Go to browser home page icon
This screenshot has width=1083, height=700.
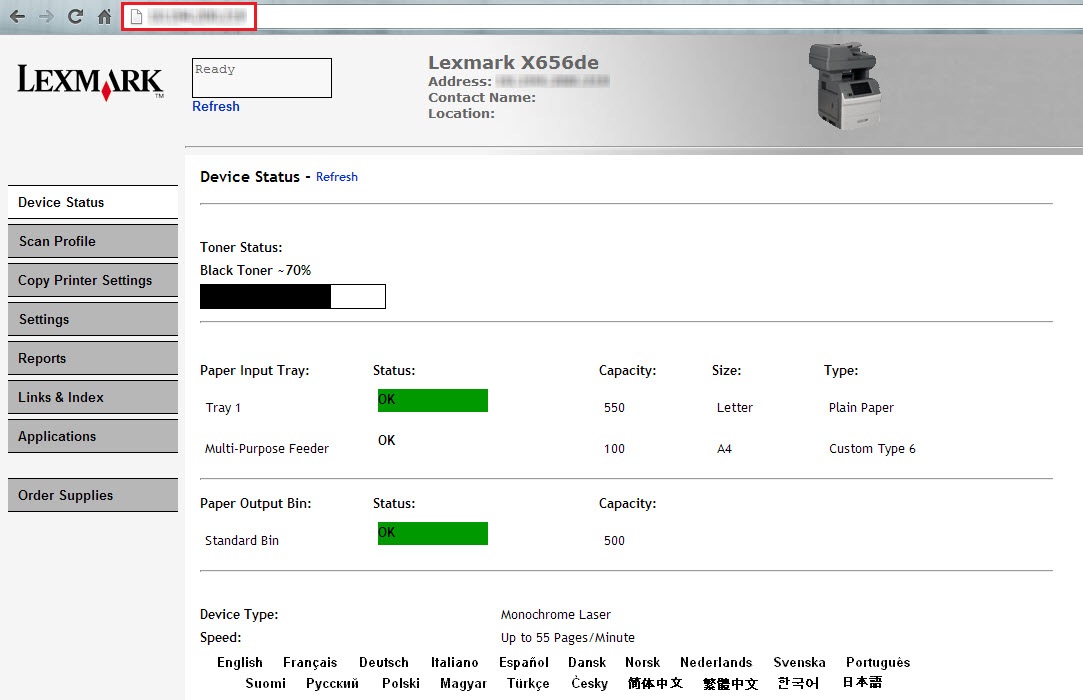click(104, 17)
